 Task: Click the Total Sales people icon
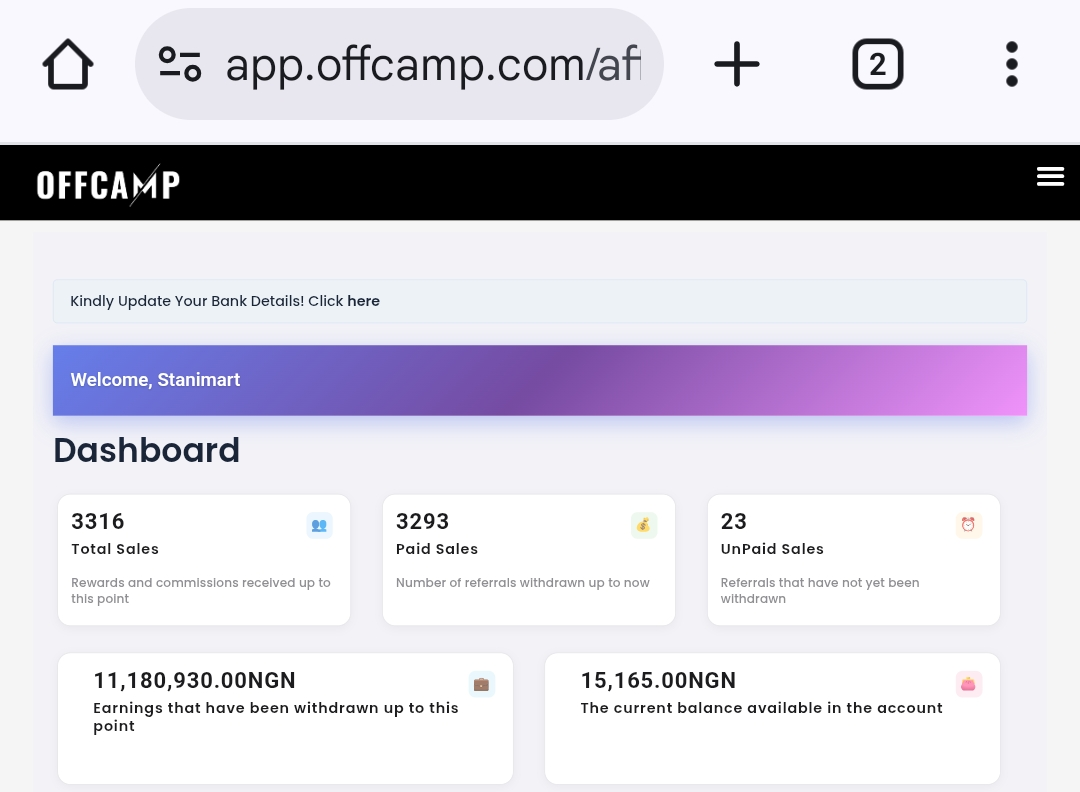click(319, 525)
